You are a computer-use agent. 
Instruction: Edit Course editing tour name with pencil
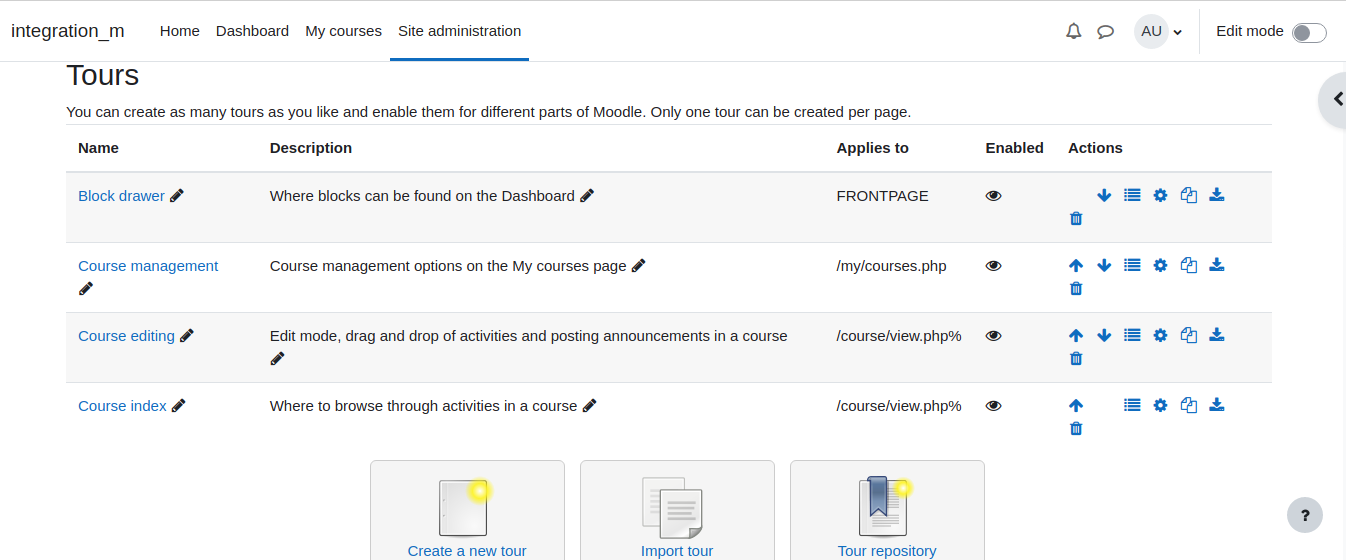click(x=187, y=336)
